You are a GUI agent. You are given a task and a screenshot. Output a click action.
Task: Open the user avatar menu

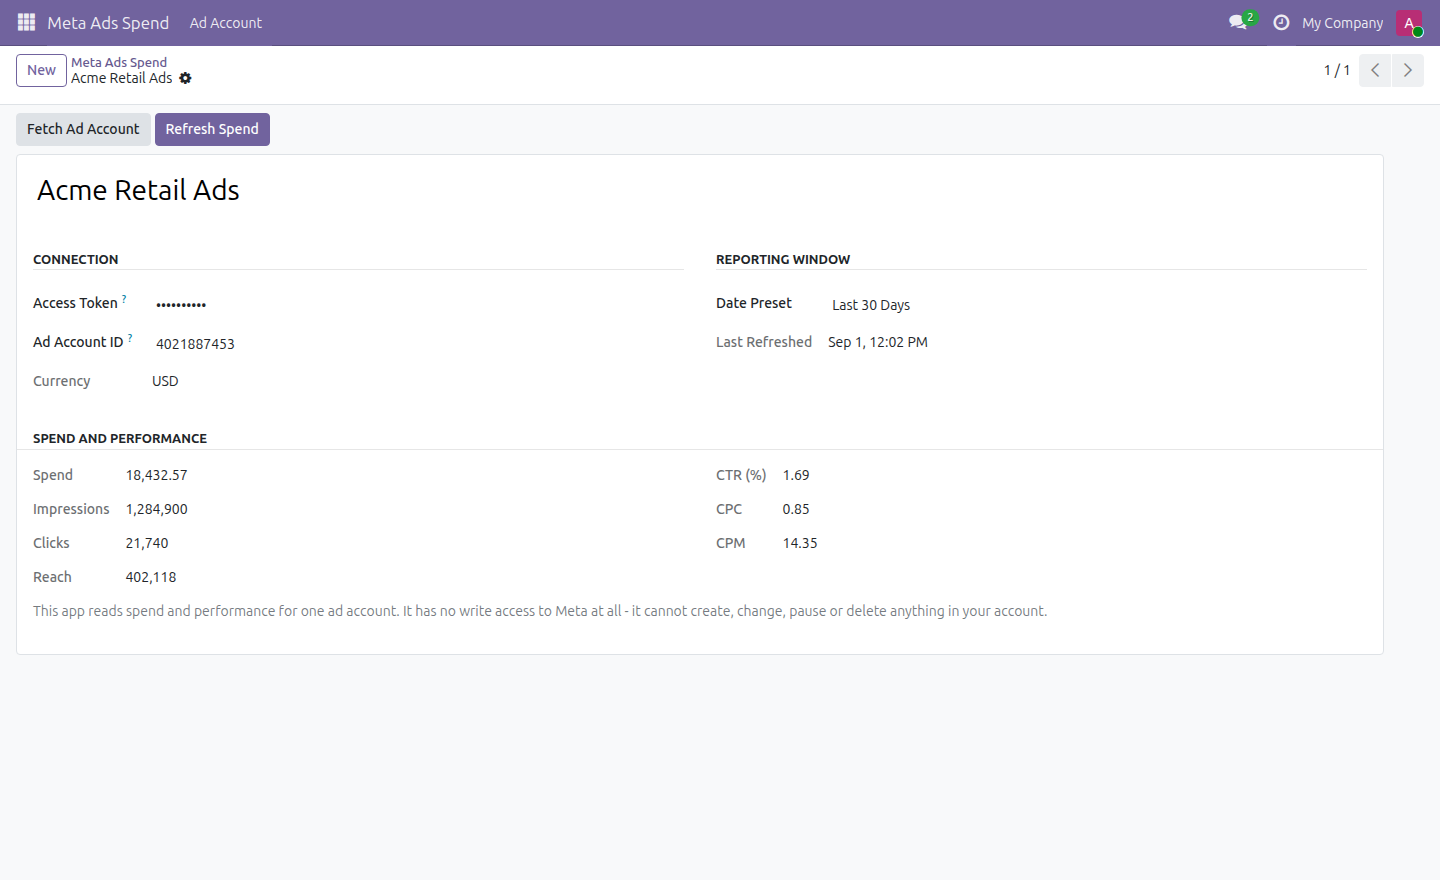(x=1409, y=22)
